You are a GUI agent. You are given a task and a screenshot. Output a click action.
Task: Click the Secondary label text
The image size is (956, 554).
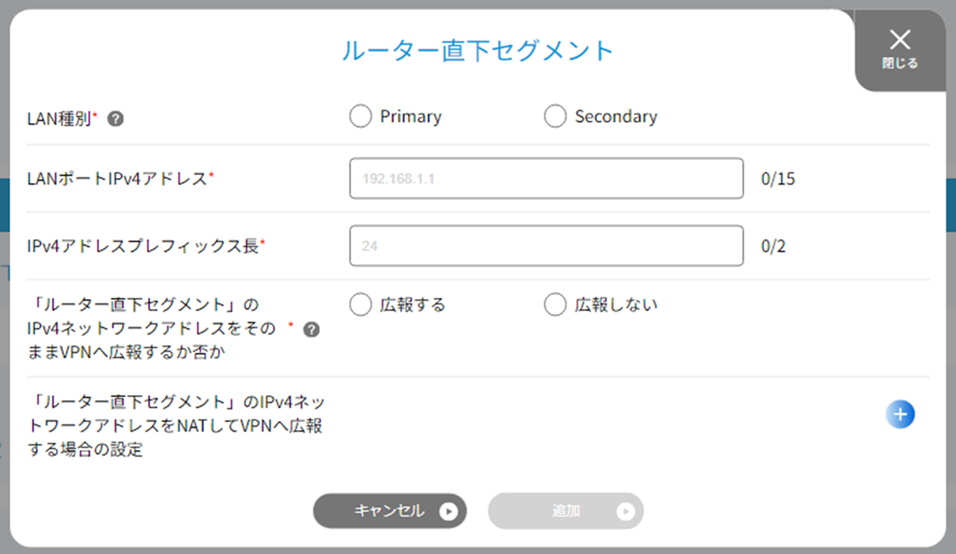(616, 116)
